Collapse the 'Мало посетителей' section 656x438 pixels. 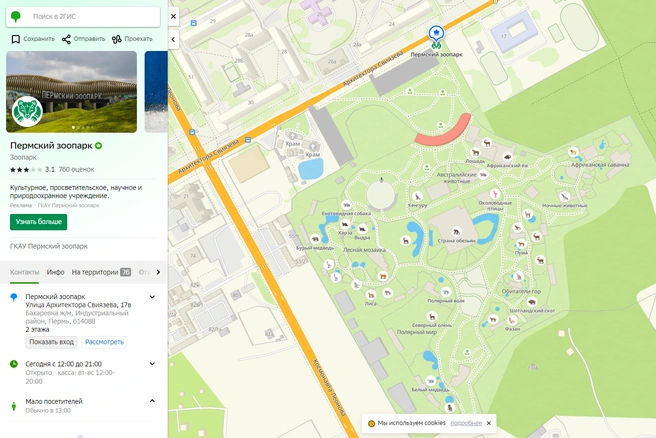click(x=152, y=401)
